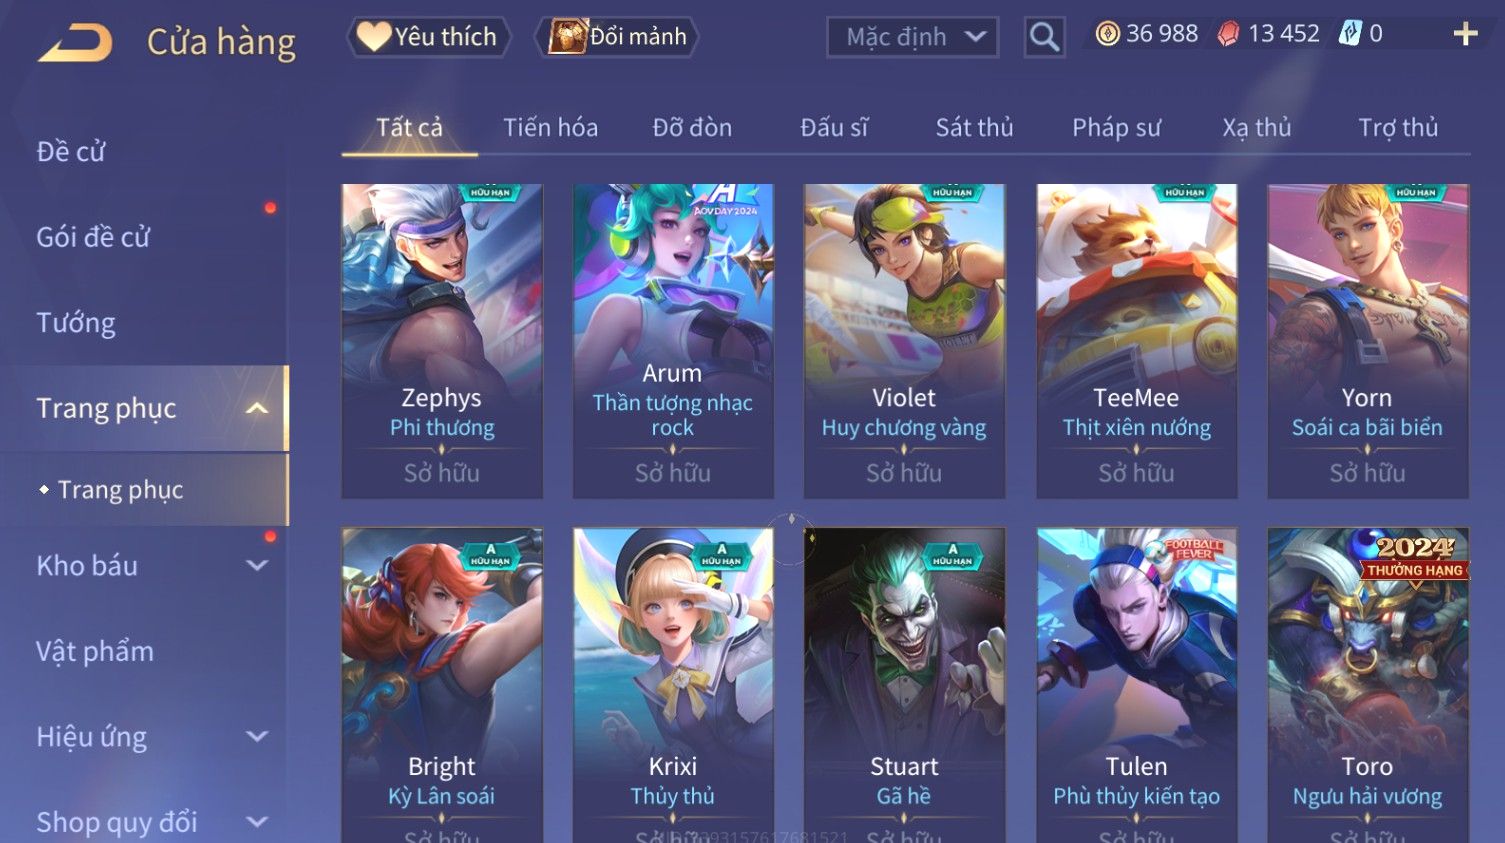Click the red ruby currency icon
Image resolution: width=1505 pixels, height=843 pixels.
click(x=1229, y=34)
